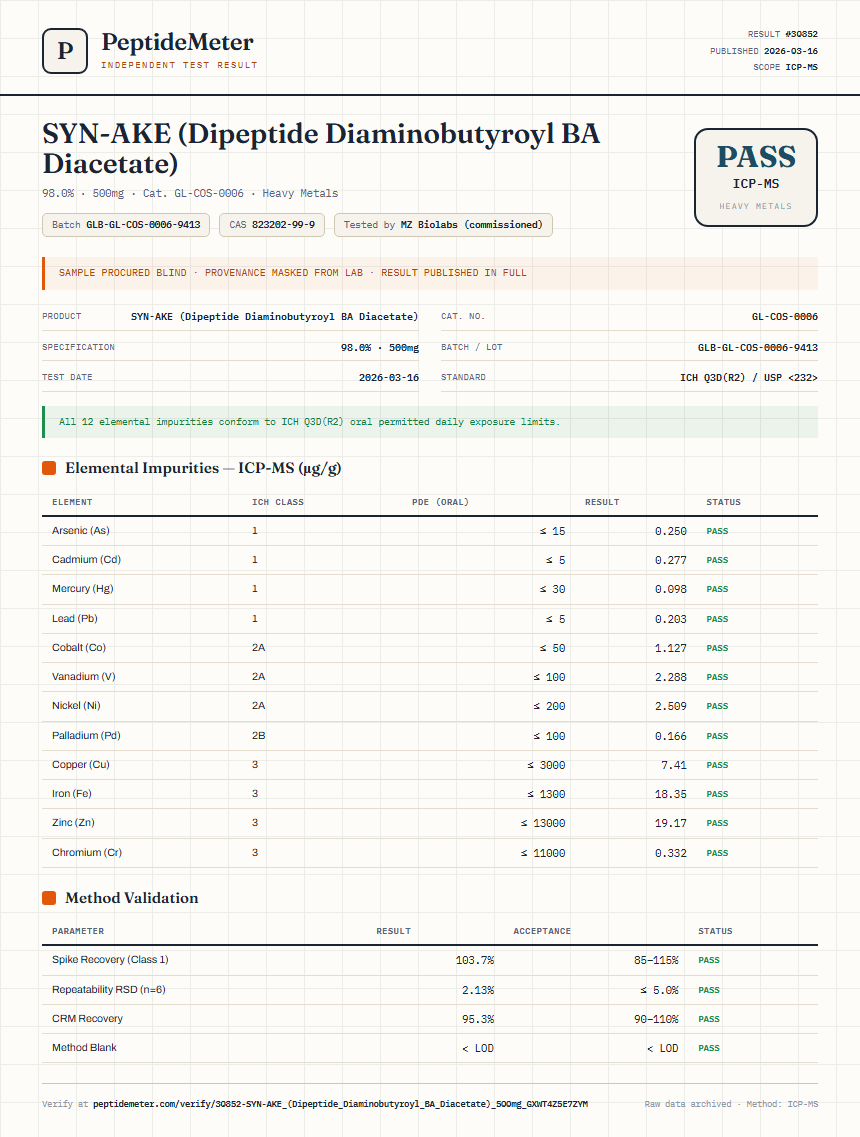Click the PDE (ORAL) column header
860x1137 pixels.
point(440,502)
